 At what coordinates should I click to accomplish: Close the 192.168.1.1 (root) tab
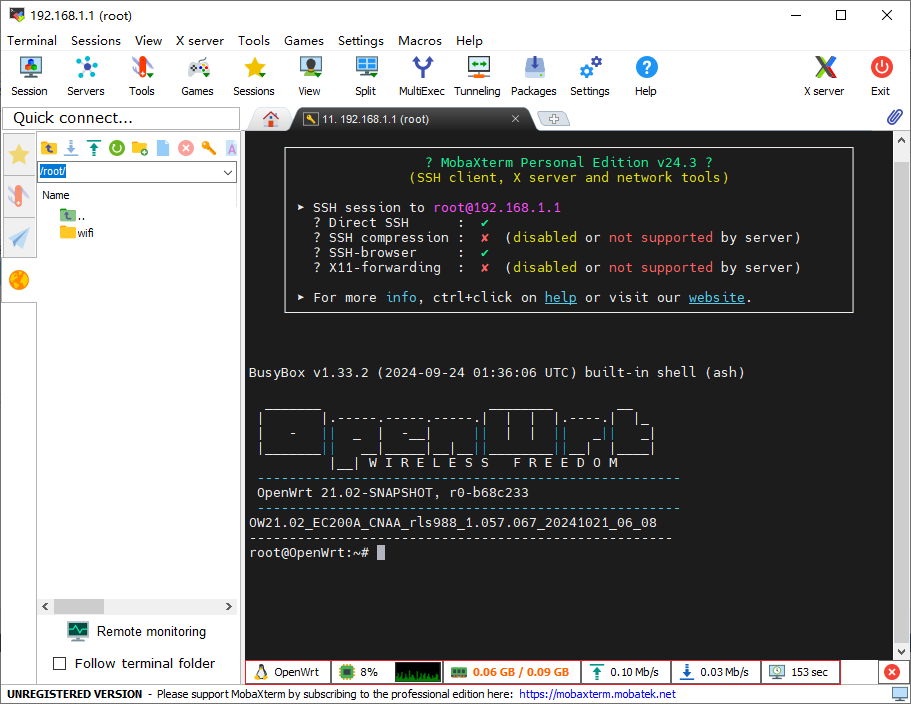point(515,118)
